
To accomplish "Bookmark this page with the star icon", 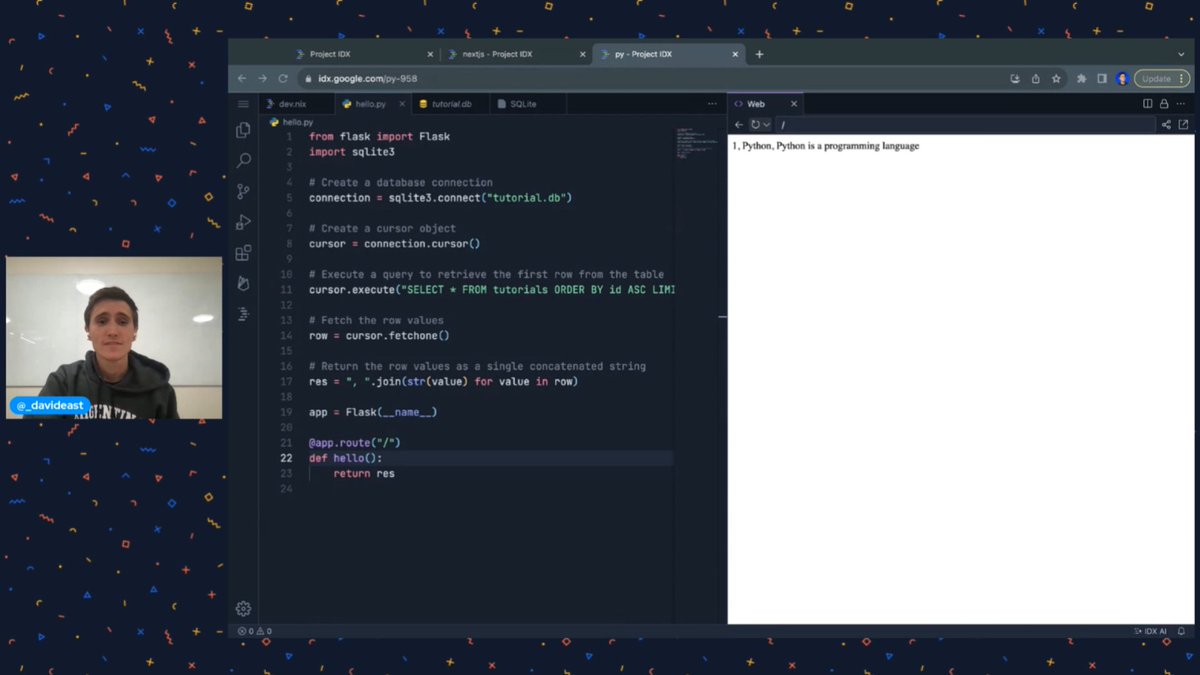I will [1056, 79].
